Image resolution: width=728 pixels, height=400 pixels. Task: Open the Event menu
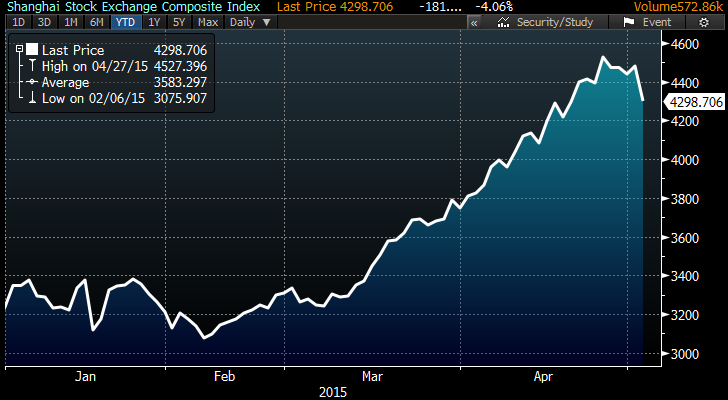click(648, 22)
